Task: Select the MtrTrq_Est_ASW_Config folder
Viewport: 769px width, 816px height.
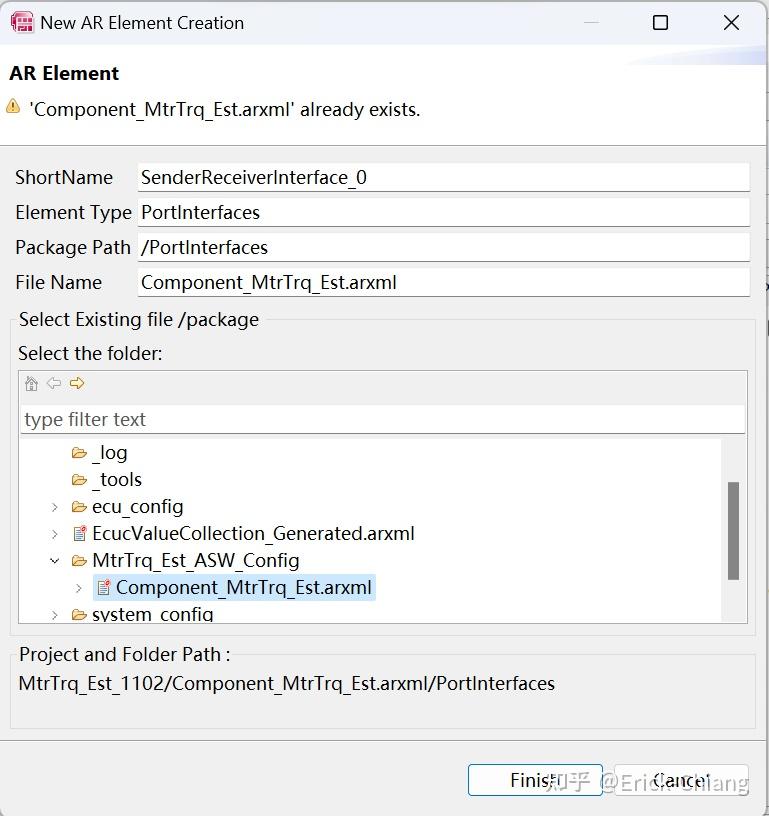Action: [x=195, y=561]
